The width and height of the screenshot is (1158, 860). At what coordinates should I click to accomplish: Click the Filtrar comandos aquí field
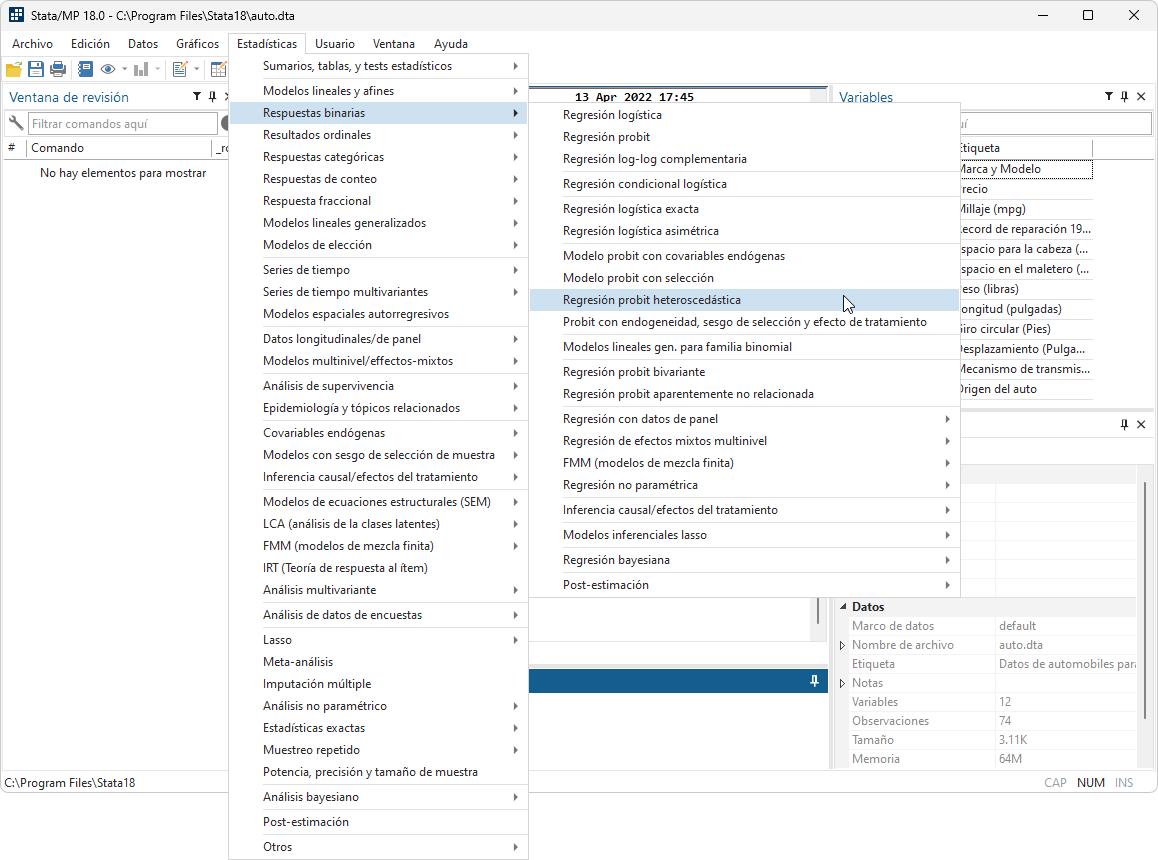click(x=123, y=123)
